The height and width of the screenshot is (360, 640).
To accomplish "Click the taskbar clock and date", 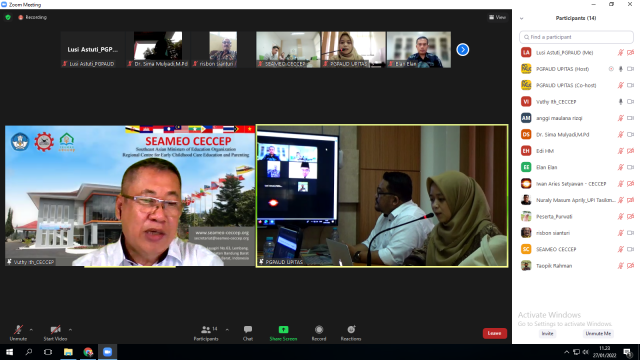I will pos(604,352).
